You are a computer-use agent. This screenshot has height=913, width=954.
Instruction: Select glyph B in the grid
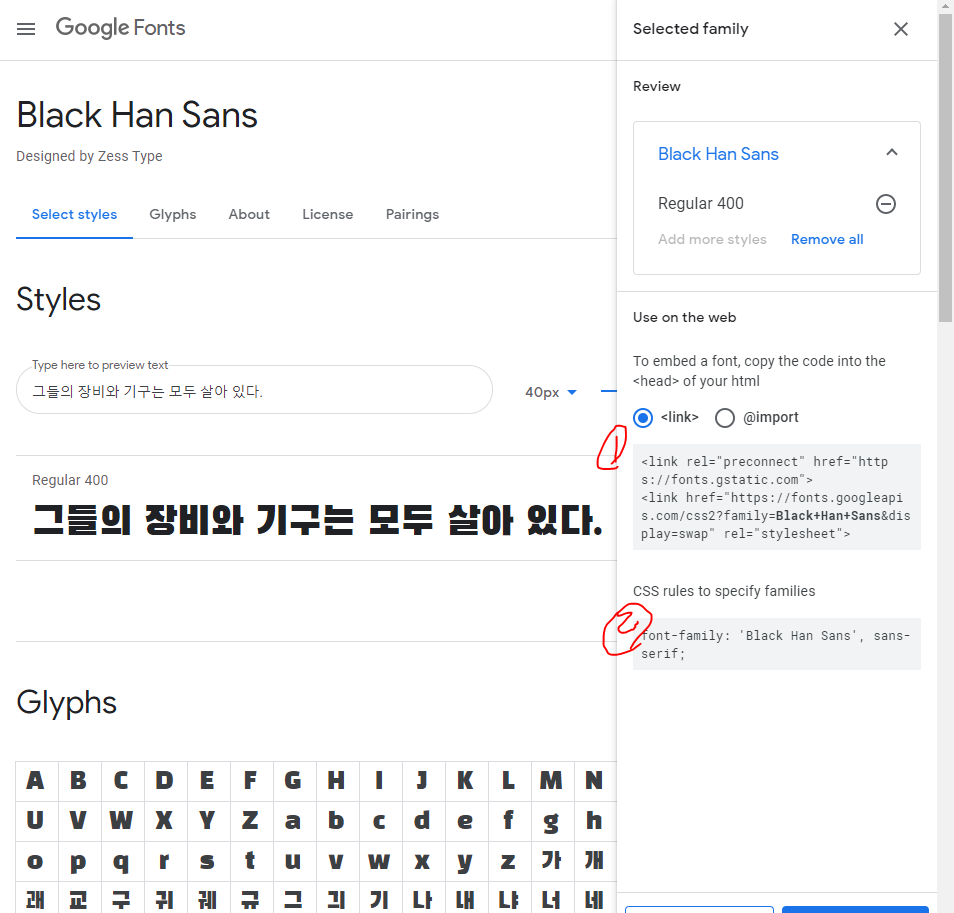78,780
